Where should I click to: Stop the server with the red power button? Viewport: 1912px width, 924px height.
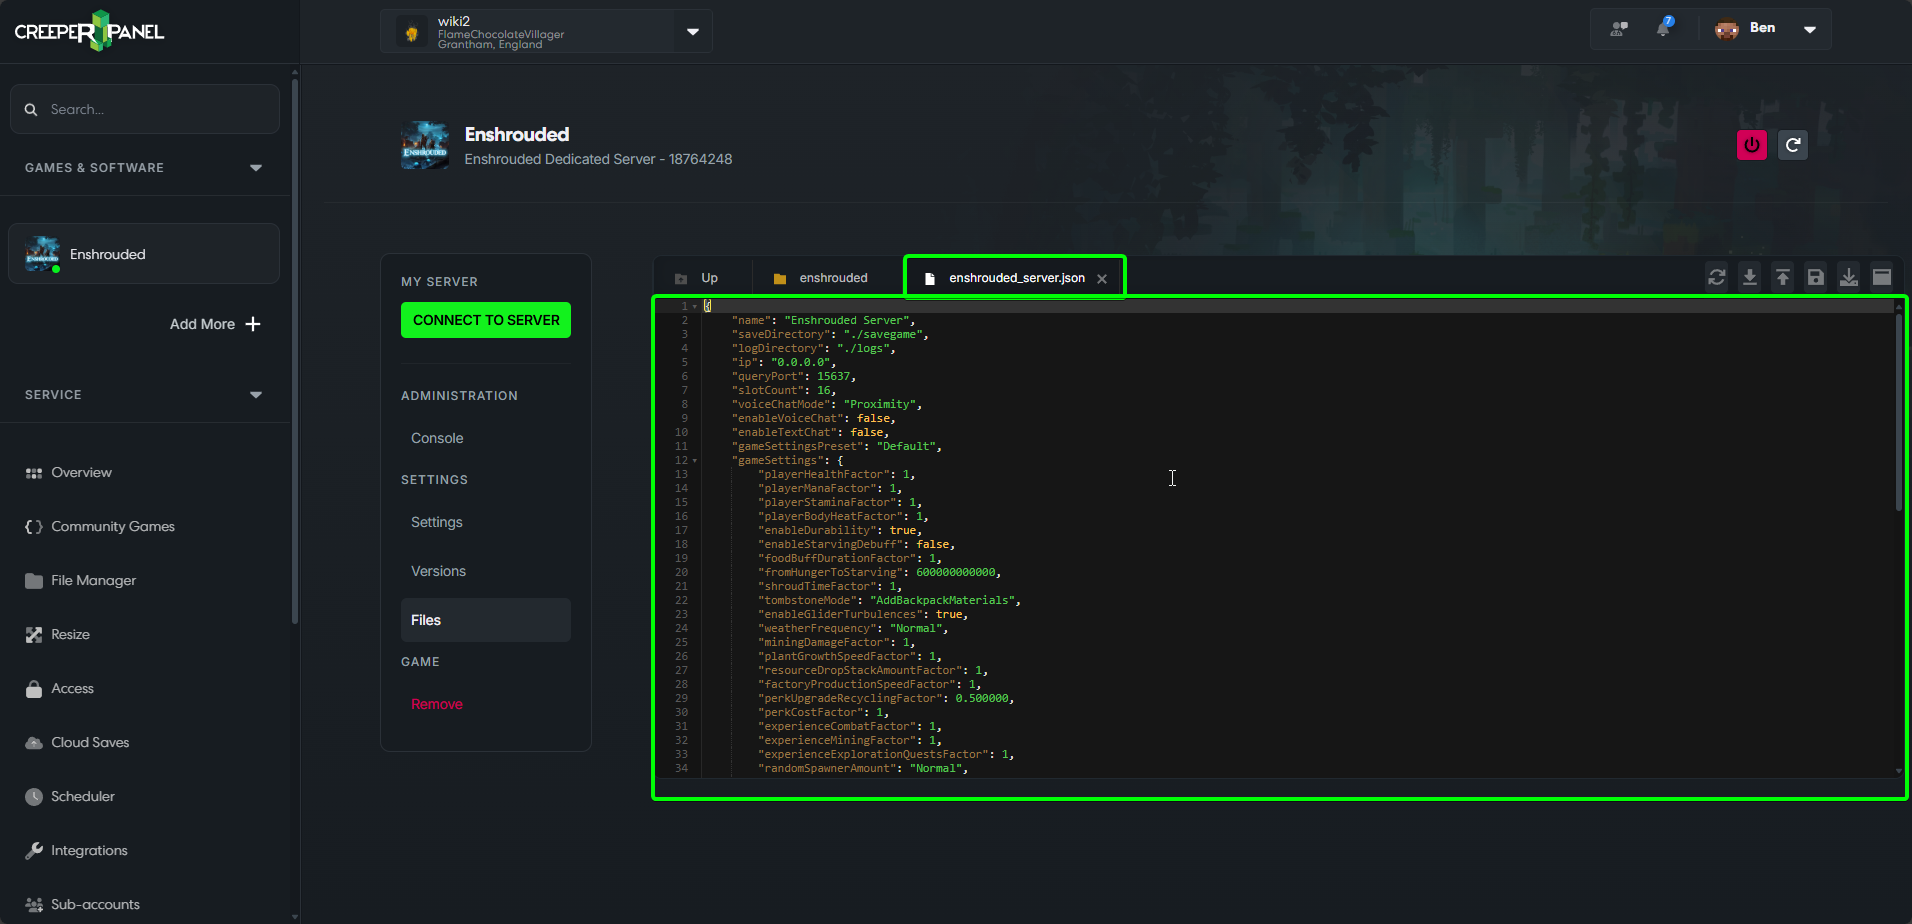click(1752, 145)
